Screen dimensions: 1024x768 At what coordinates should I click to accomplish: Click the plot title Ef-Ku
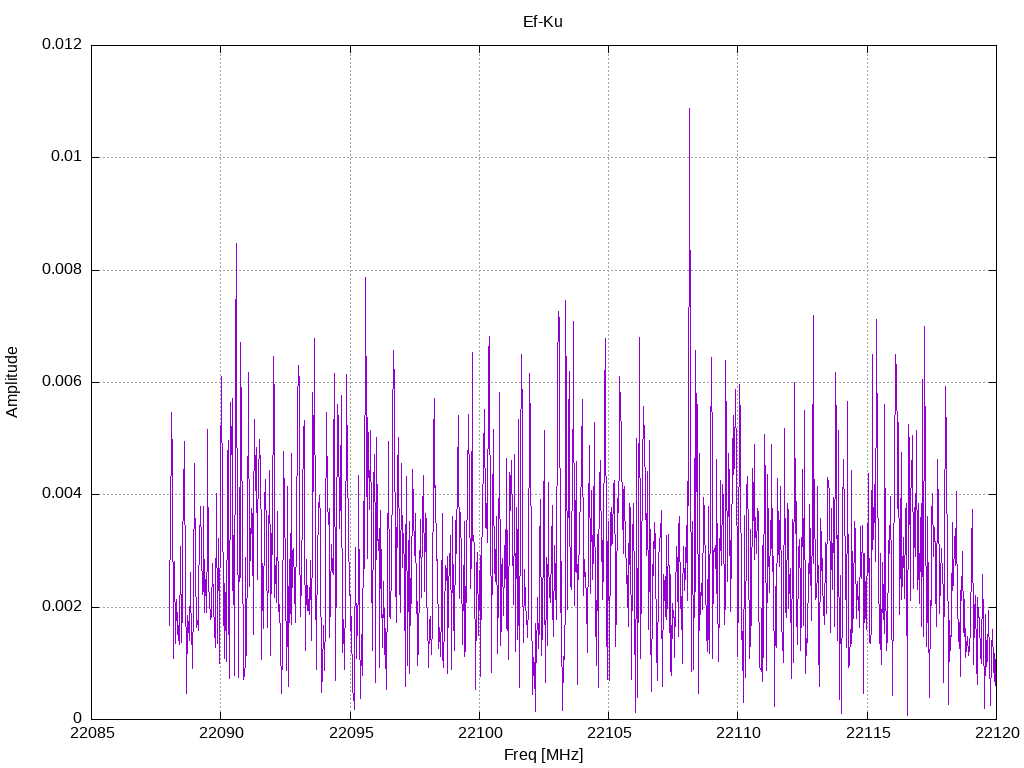[x=543, y=22]
